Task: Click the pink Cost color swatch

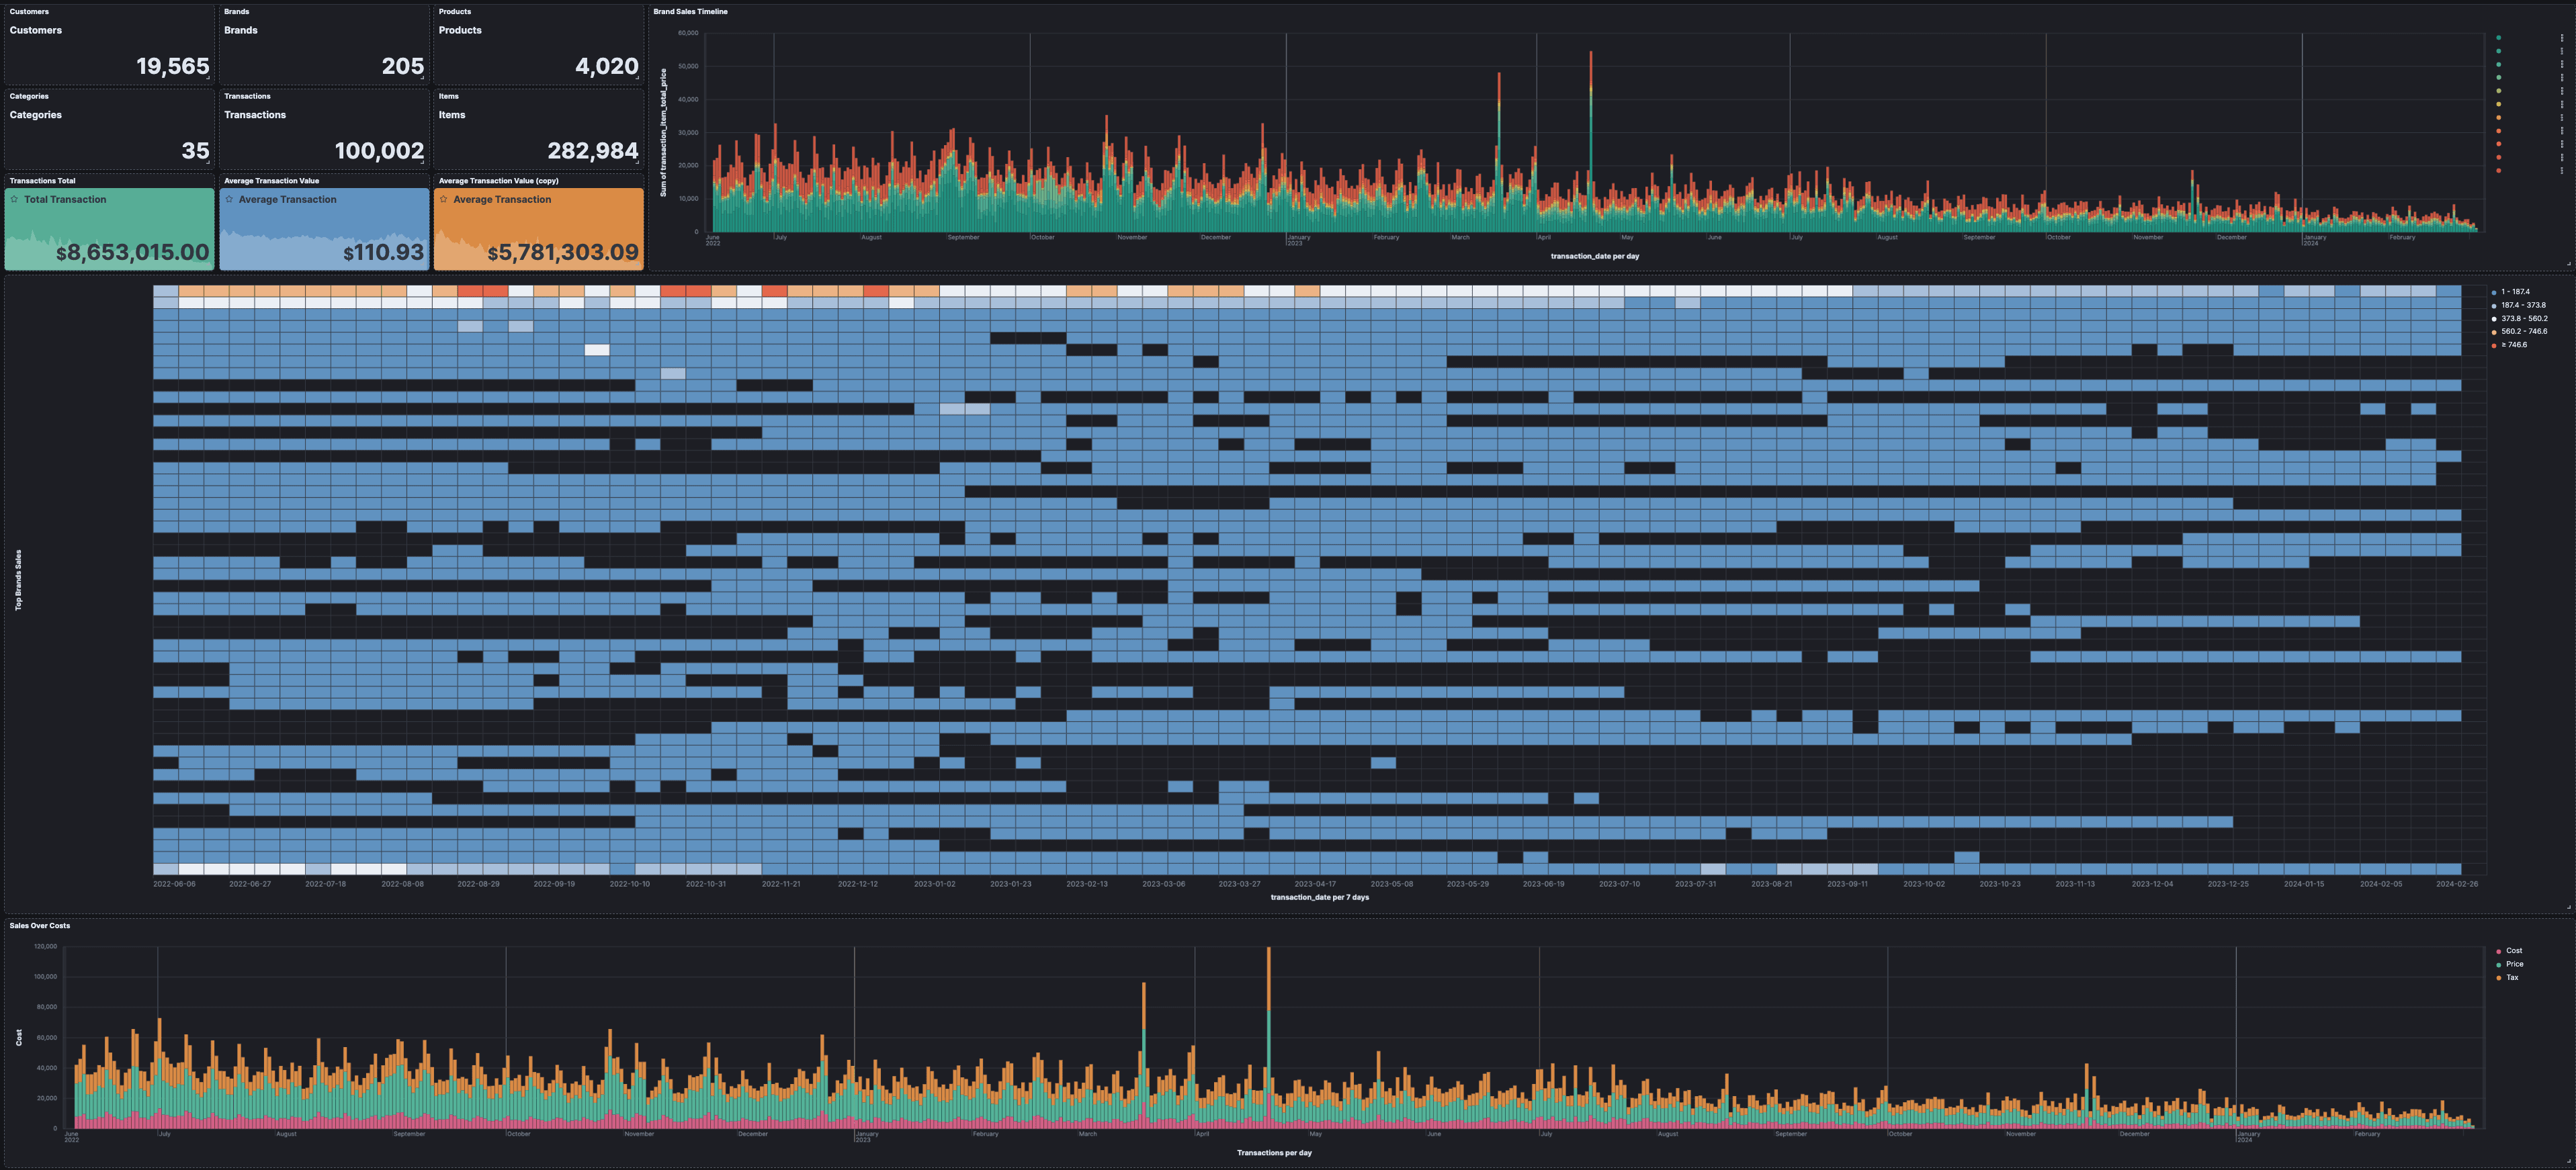Action: pyautogui.click(x=2499, y=951)
